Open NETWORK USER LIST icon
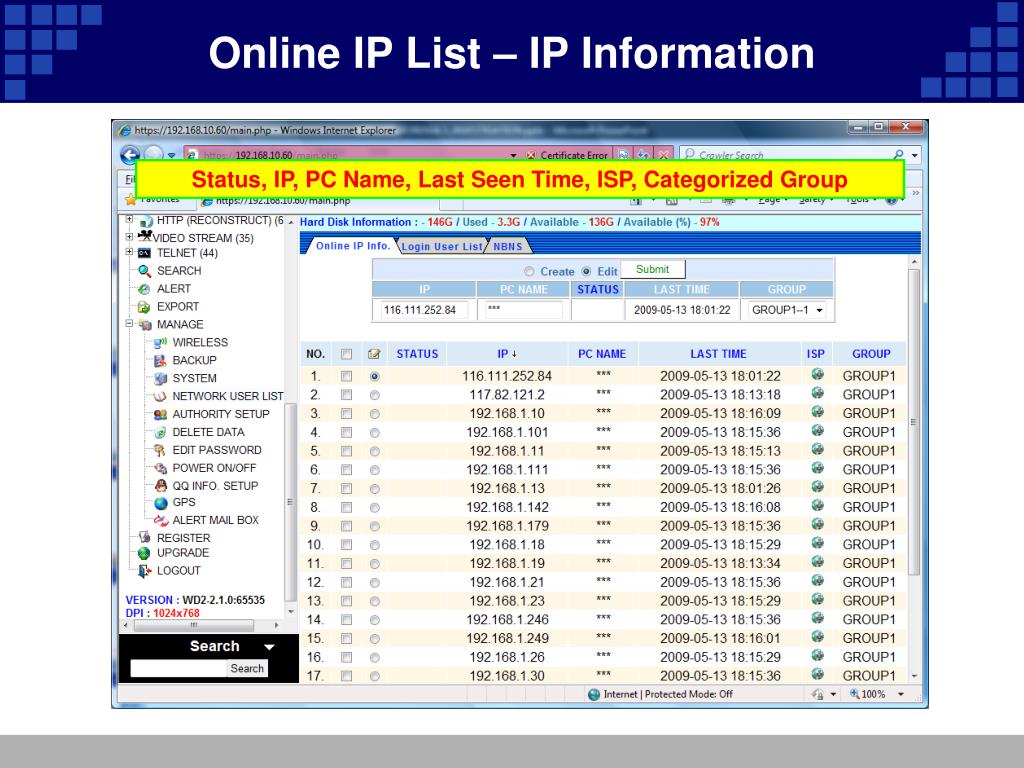This screenshot has height=768, width=1024. coord(160,396)
